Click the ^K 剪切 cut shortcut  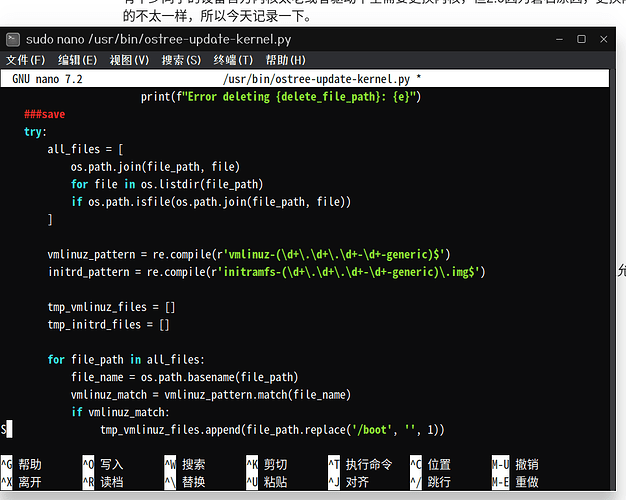[x=267, y=465]
